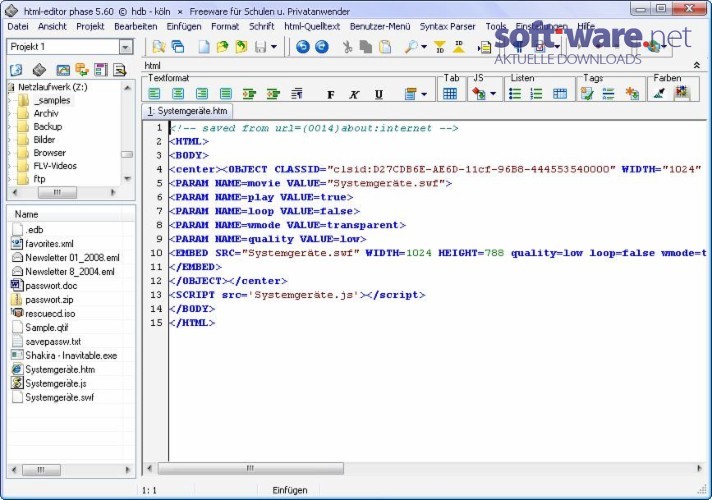Open the Benutzer-Menü menu
Screen dimensions: 712x500
pyautogui.click(x=380, y=26)
